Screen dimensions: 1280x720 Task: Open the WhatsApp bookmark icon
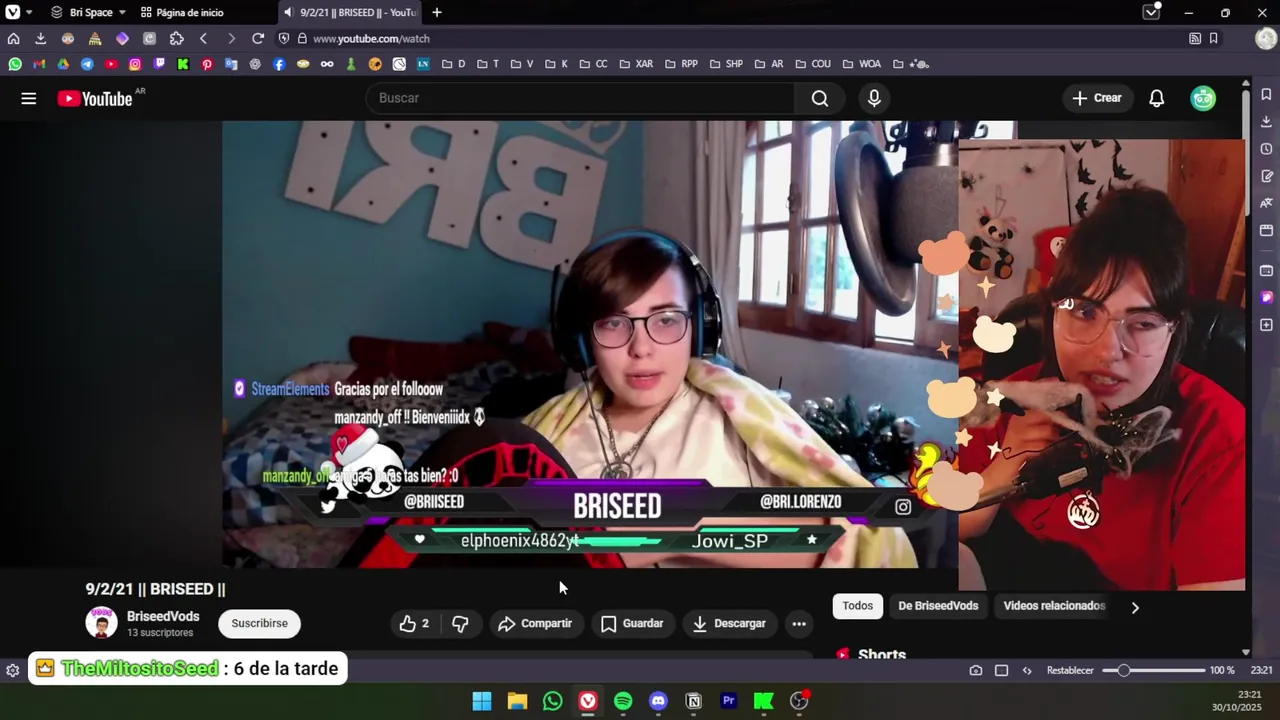pyautogui.click(x=15, y=64)
